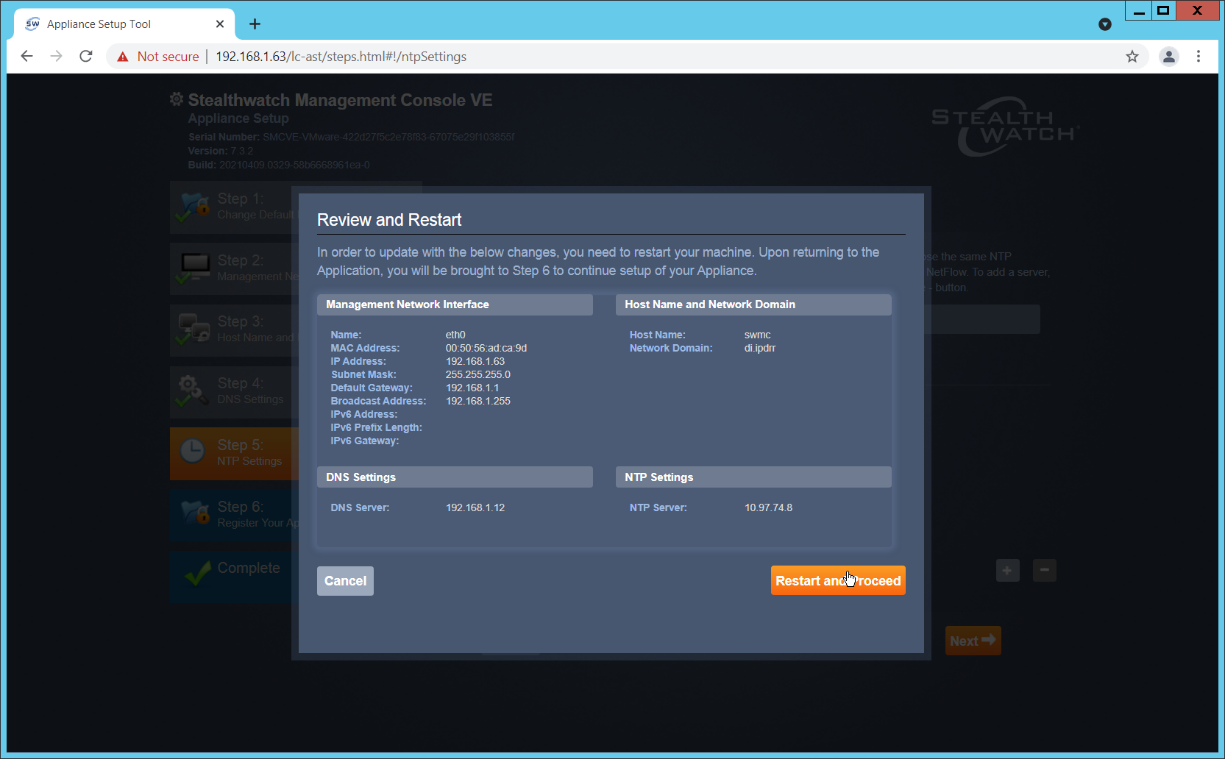This screenshot has width=1225, height=759.
Task: Minimize the browser window
Action: (1139, 11)
